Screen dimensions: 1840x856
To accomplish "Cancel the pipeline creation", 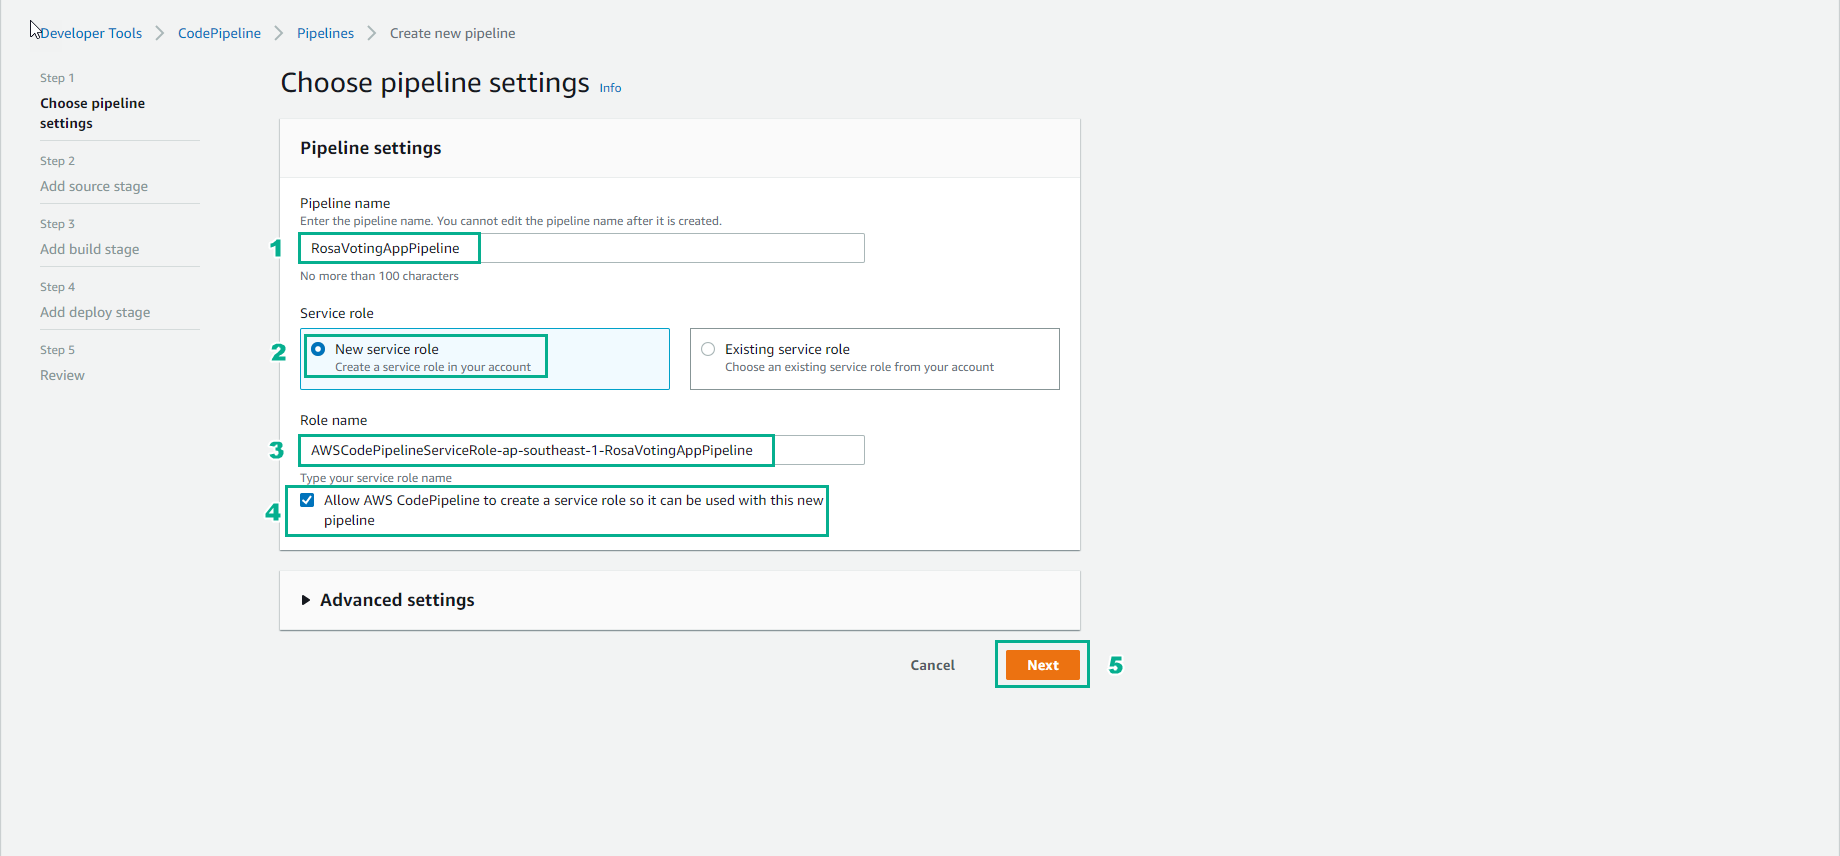I will click(x=932, y=665).
